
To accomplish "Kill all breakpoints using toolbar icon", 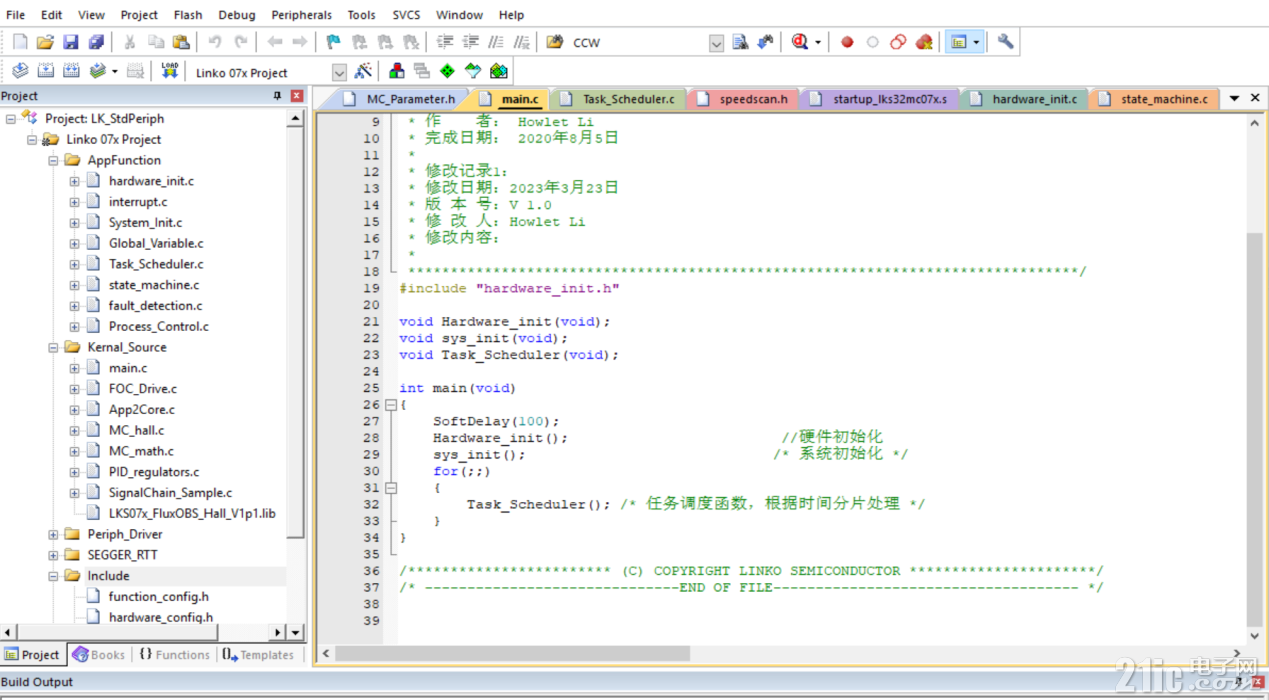I will 924,42.
